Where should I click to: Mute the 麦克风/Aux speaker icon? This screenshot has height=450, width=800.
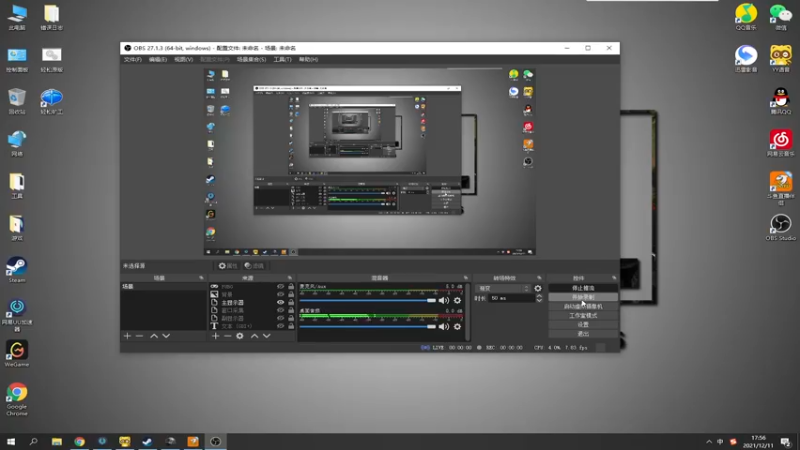coord(444,301)
